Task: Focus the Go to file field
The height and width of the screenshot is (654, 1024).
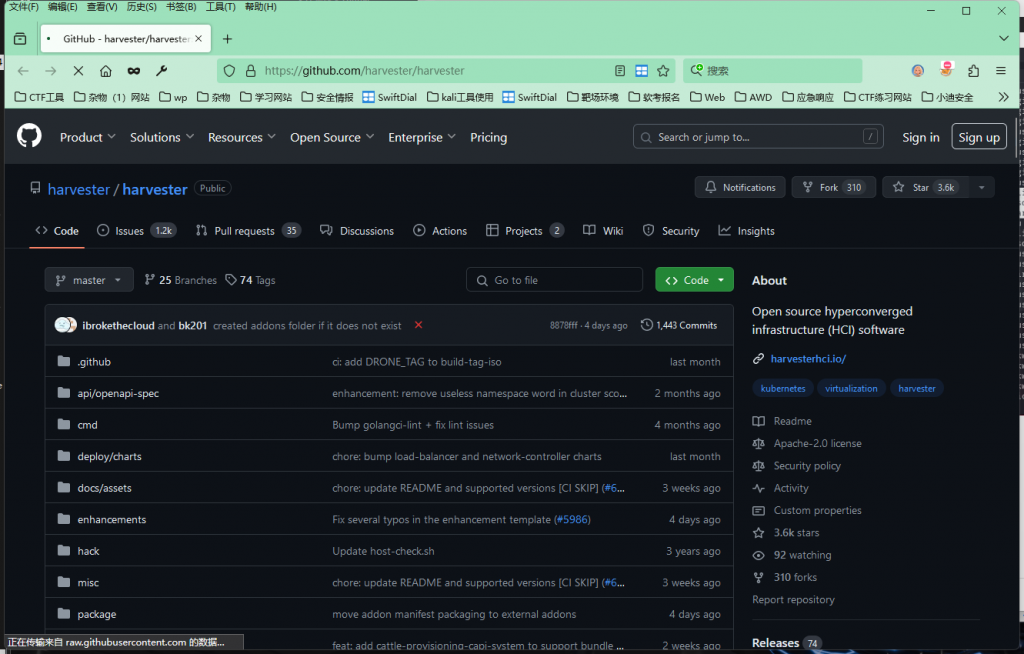Action: [x=554, y=280]
